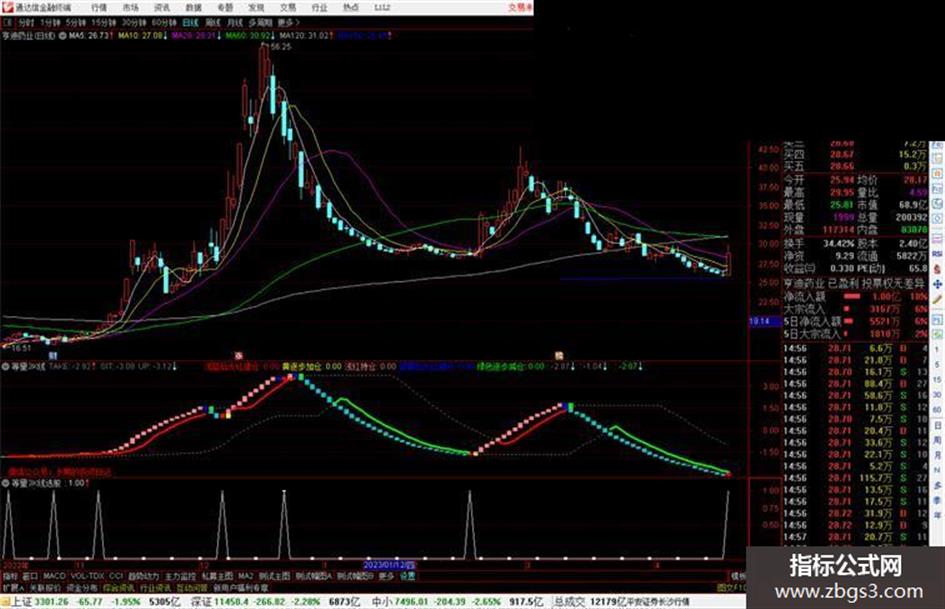Click the 2023/01/12 date marker on timeline
The image size is (945, 609).
[389, 565]
